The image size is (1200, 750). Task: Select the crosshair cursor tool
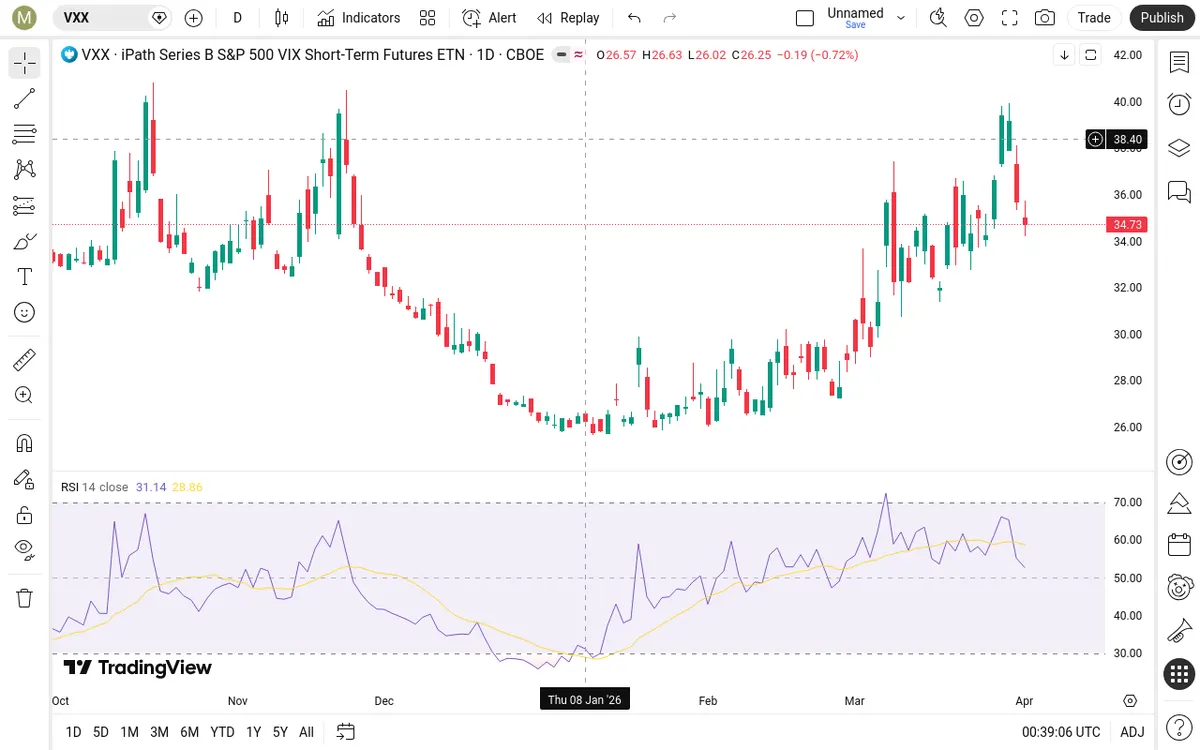coord(25,64)
